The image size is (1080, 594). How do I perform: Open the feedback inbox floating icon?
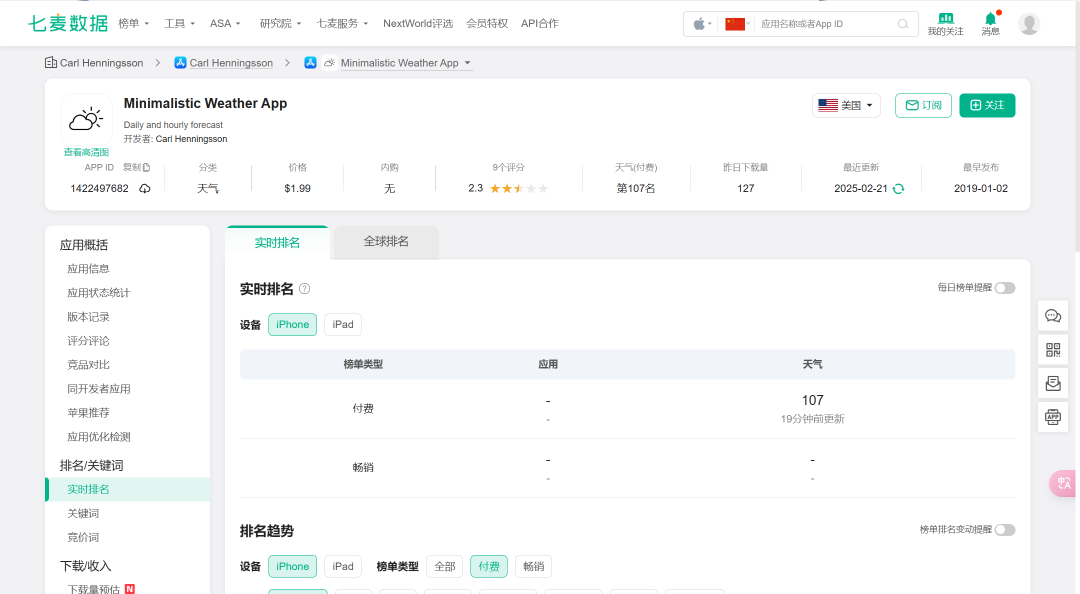1053,383
